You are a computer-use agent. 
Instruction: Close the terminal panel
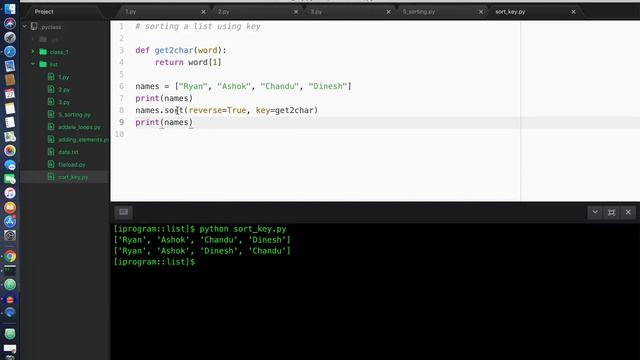pyautogui.click(x=628, y=212)
